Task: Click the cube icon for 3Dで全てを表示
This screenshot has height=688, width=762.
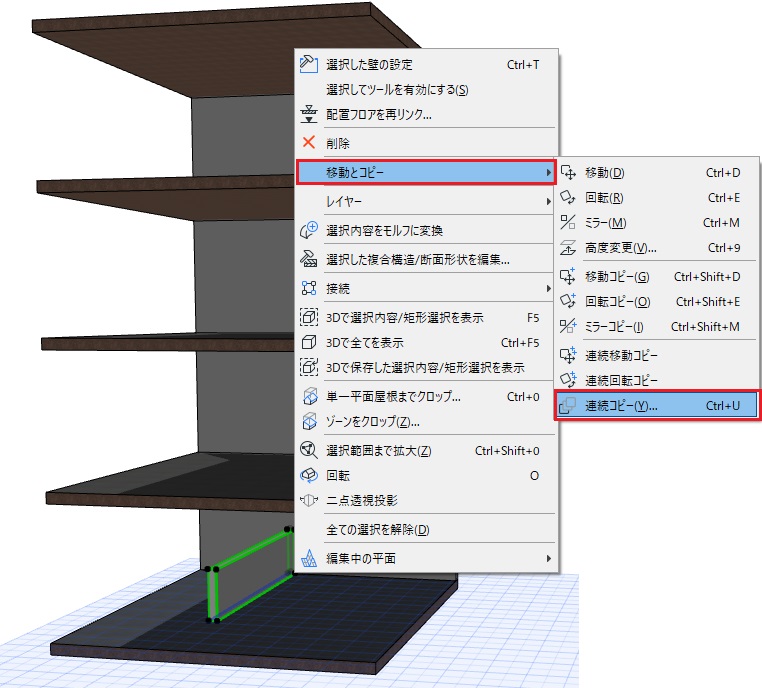Action: (309, 343)
